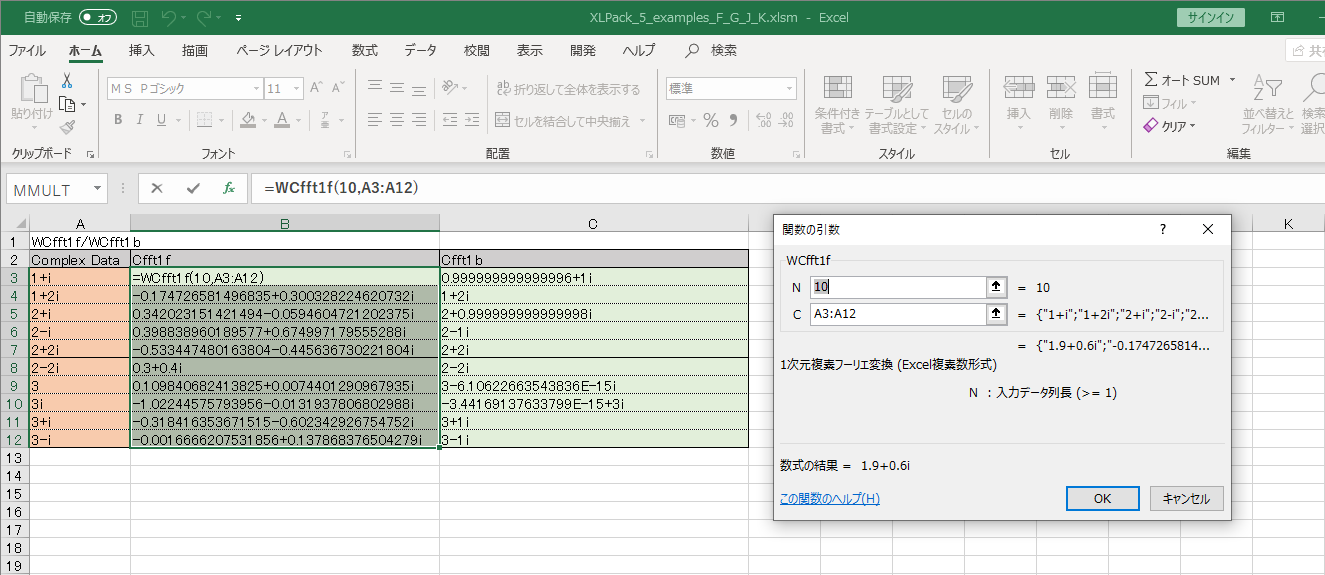Cancel formula entry with the X icon
This screenshot has height=575, width=1325.
[x=157, y=188]
